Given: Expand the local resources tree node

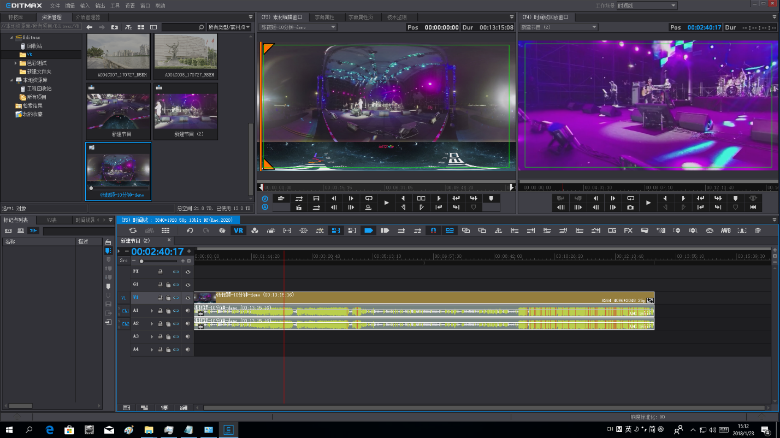Looking at the screenshot, I should tap(13, 80).
